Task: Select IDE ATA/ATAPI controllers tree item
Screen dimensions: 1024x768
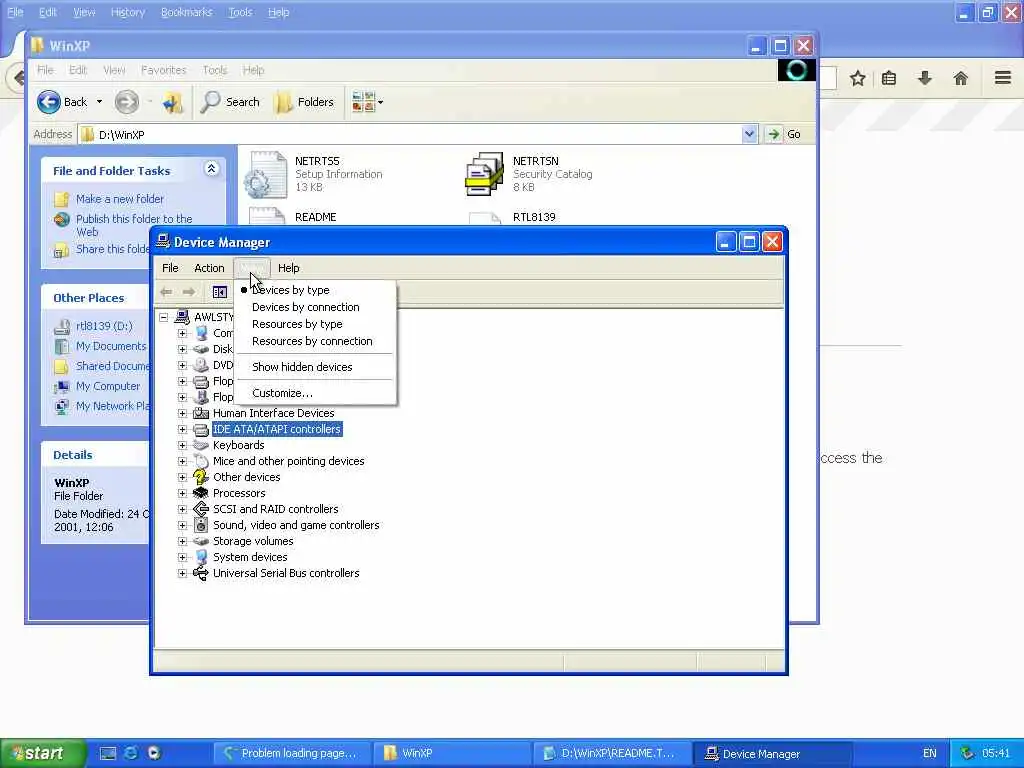Action: tap(276, 430)
